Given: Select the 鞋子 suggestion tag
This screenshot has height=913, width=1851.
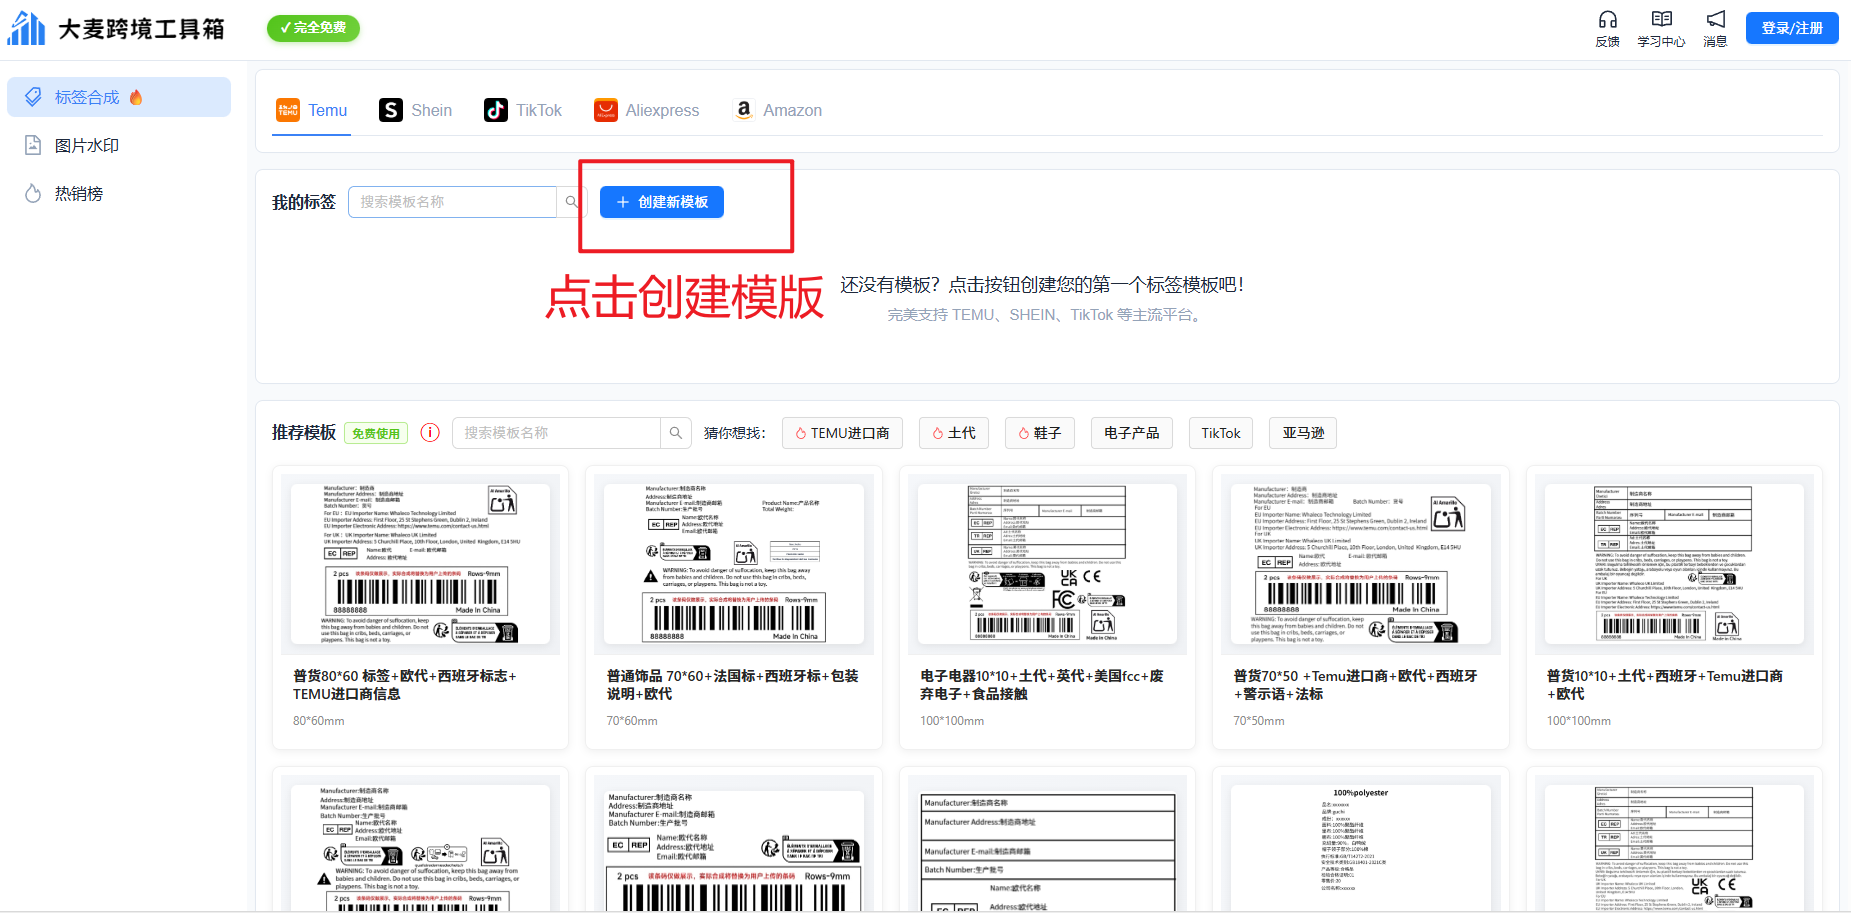Looking at the screenshot, I should point(1040,433).
